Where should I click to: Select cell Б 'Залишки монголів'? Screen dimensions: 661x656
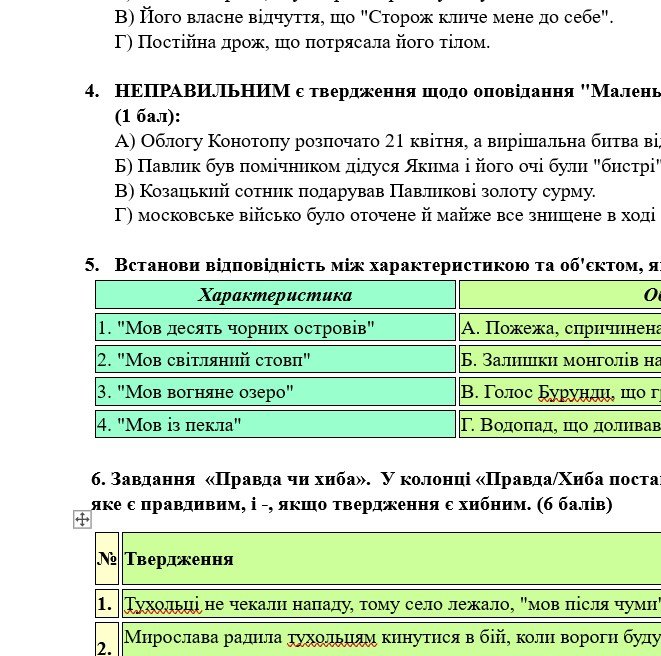pos(559,360)
